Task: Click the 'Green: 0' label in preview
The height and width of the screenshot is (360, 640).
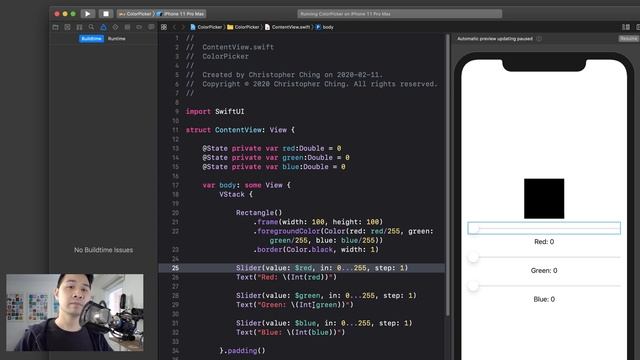Action: pyautogui.click(x=544, y=271)
